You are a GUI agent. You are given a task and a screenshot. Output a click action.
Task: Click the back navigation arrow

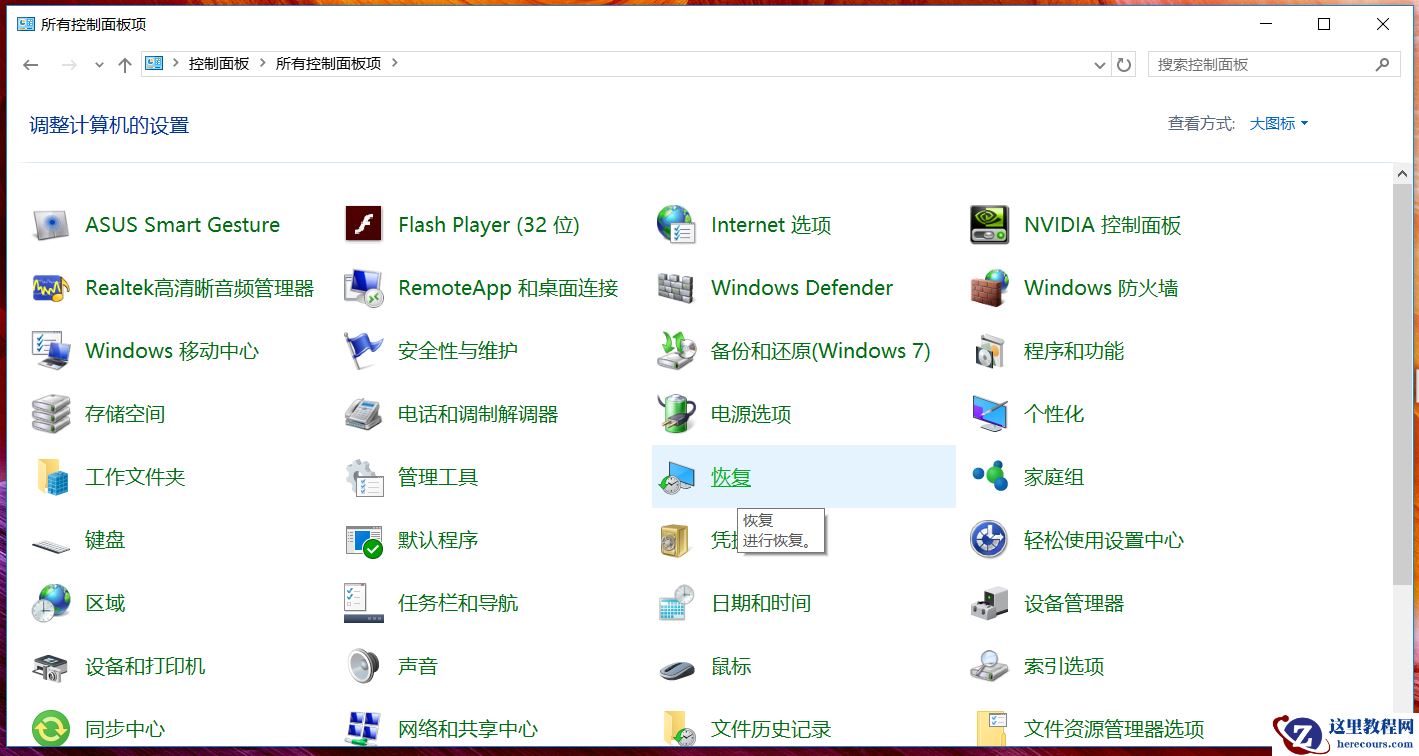pos(30,63)
